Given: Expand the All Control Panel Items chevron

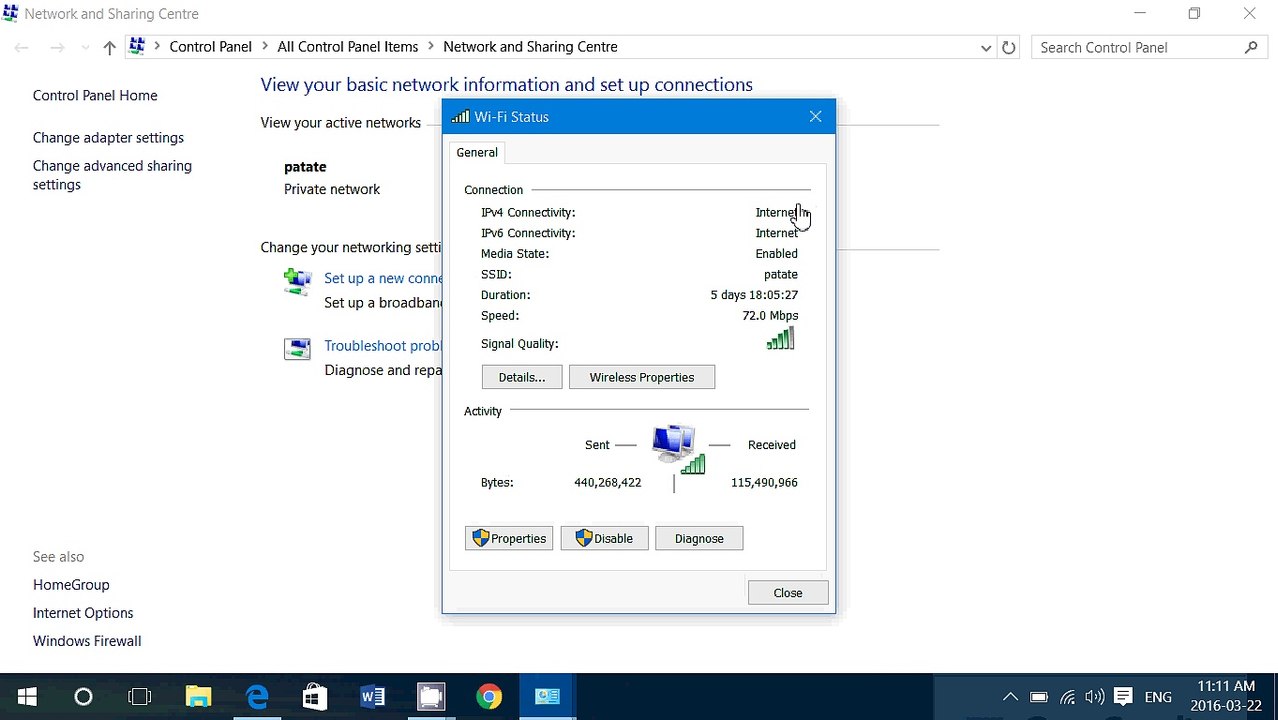Looking at the screenshot, I should (x=431, y=46).
